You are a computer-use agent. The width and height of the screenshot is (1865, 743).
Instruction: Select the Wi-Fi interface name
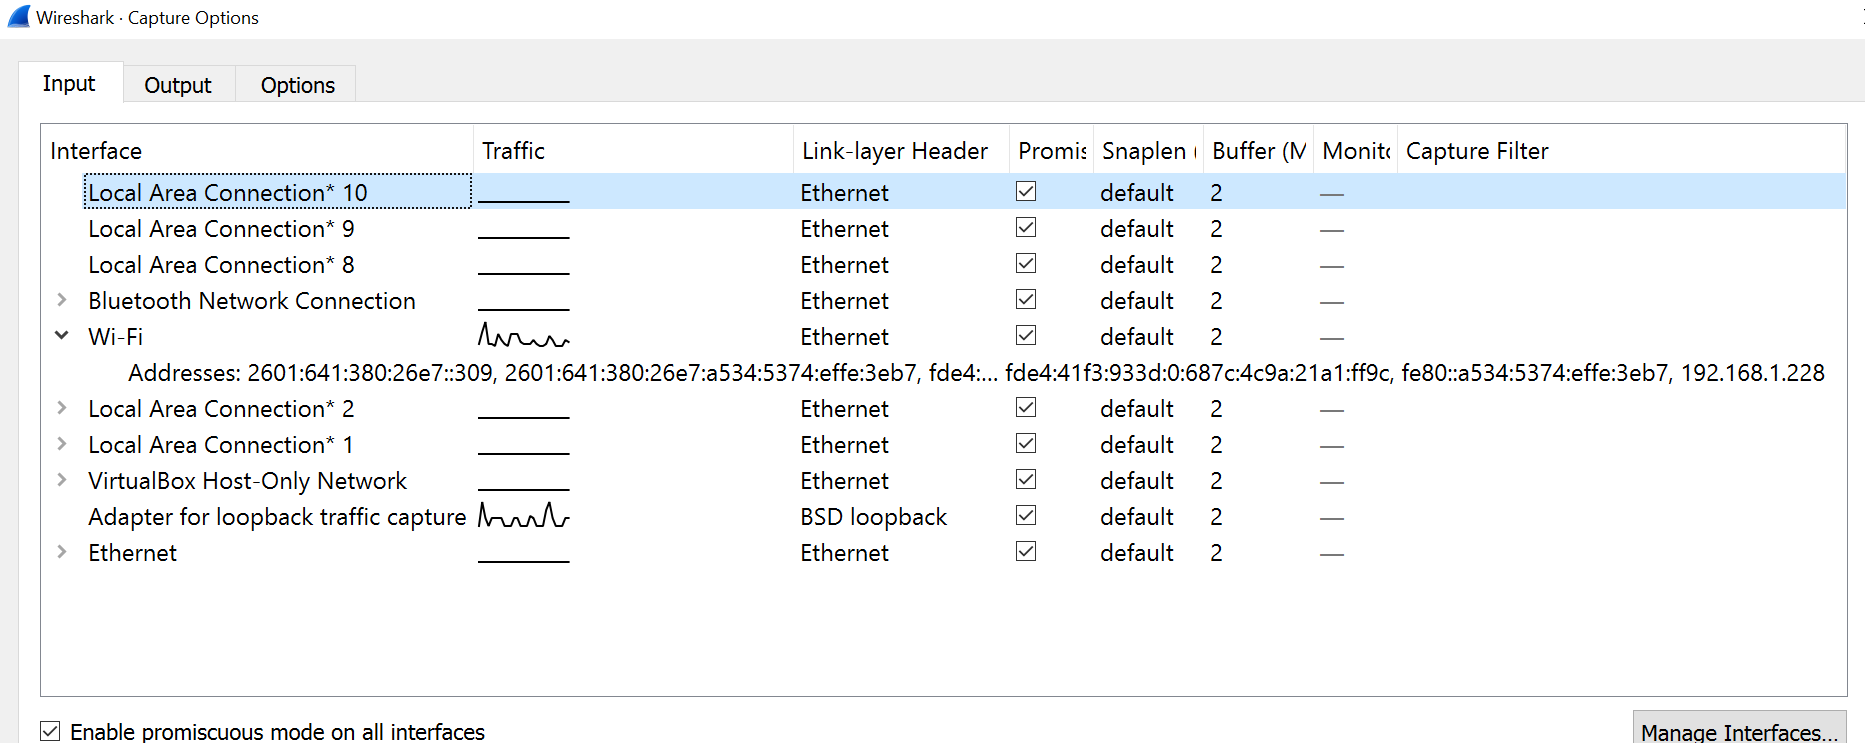point(116,336)
